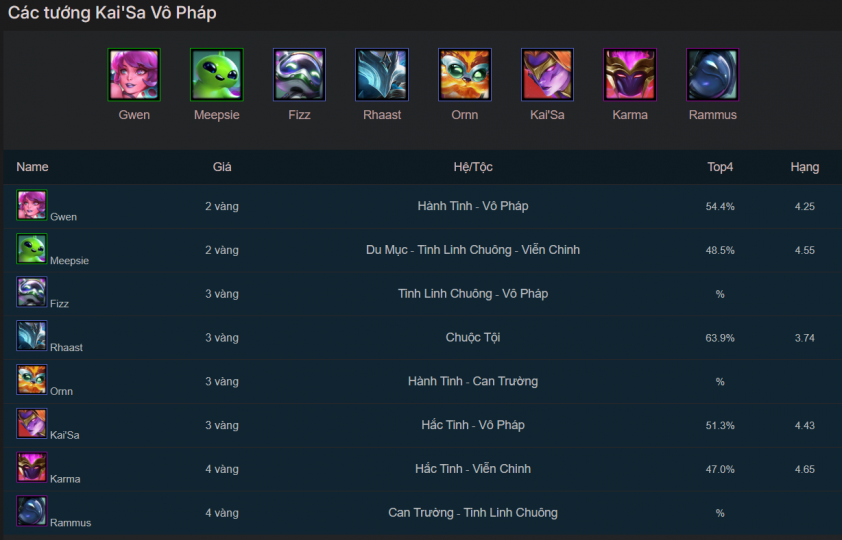842x540 pixels.
Task: Sort by the Hạng column header
Action: 804,167
